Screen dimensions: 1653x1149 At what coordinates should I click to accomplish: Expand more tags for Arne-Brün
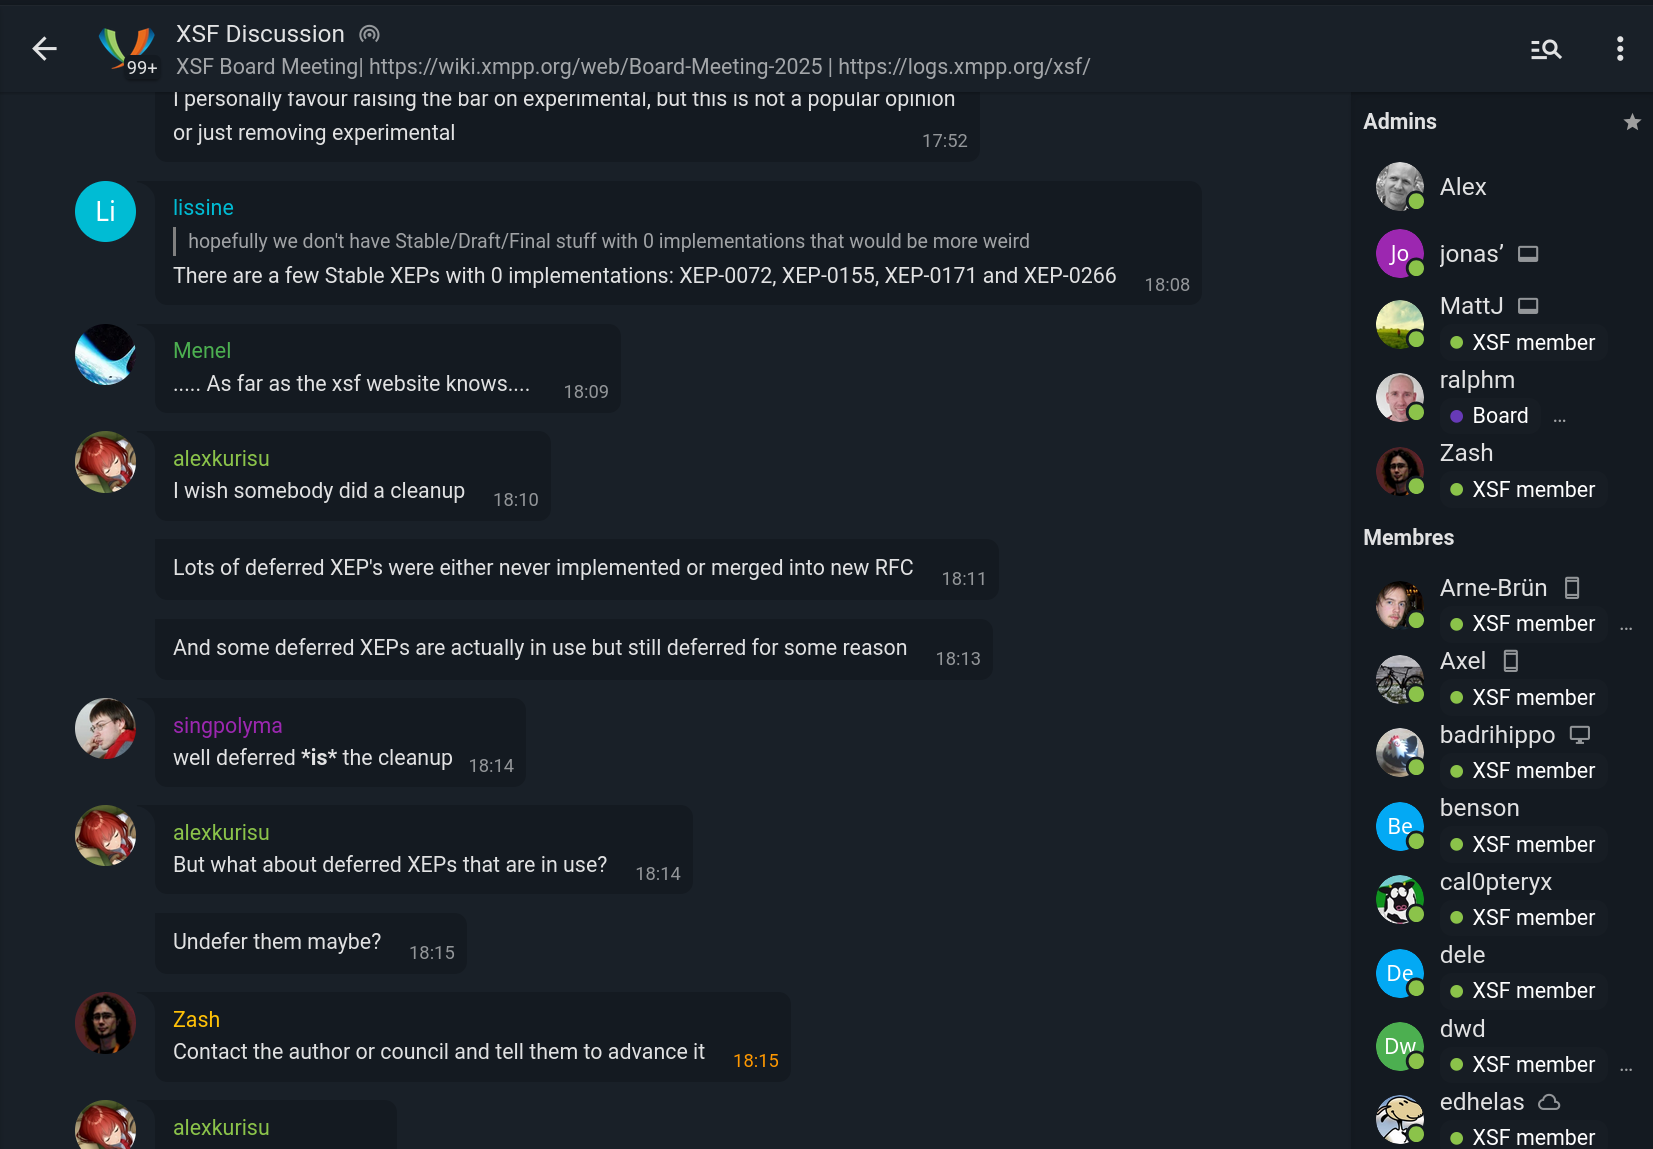[1626, 625]
